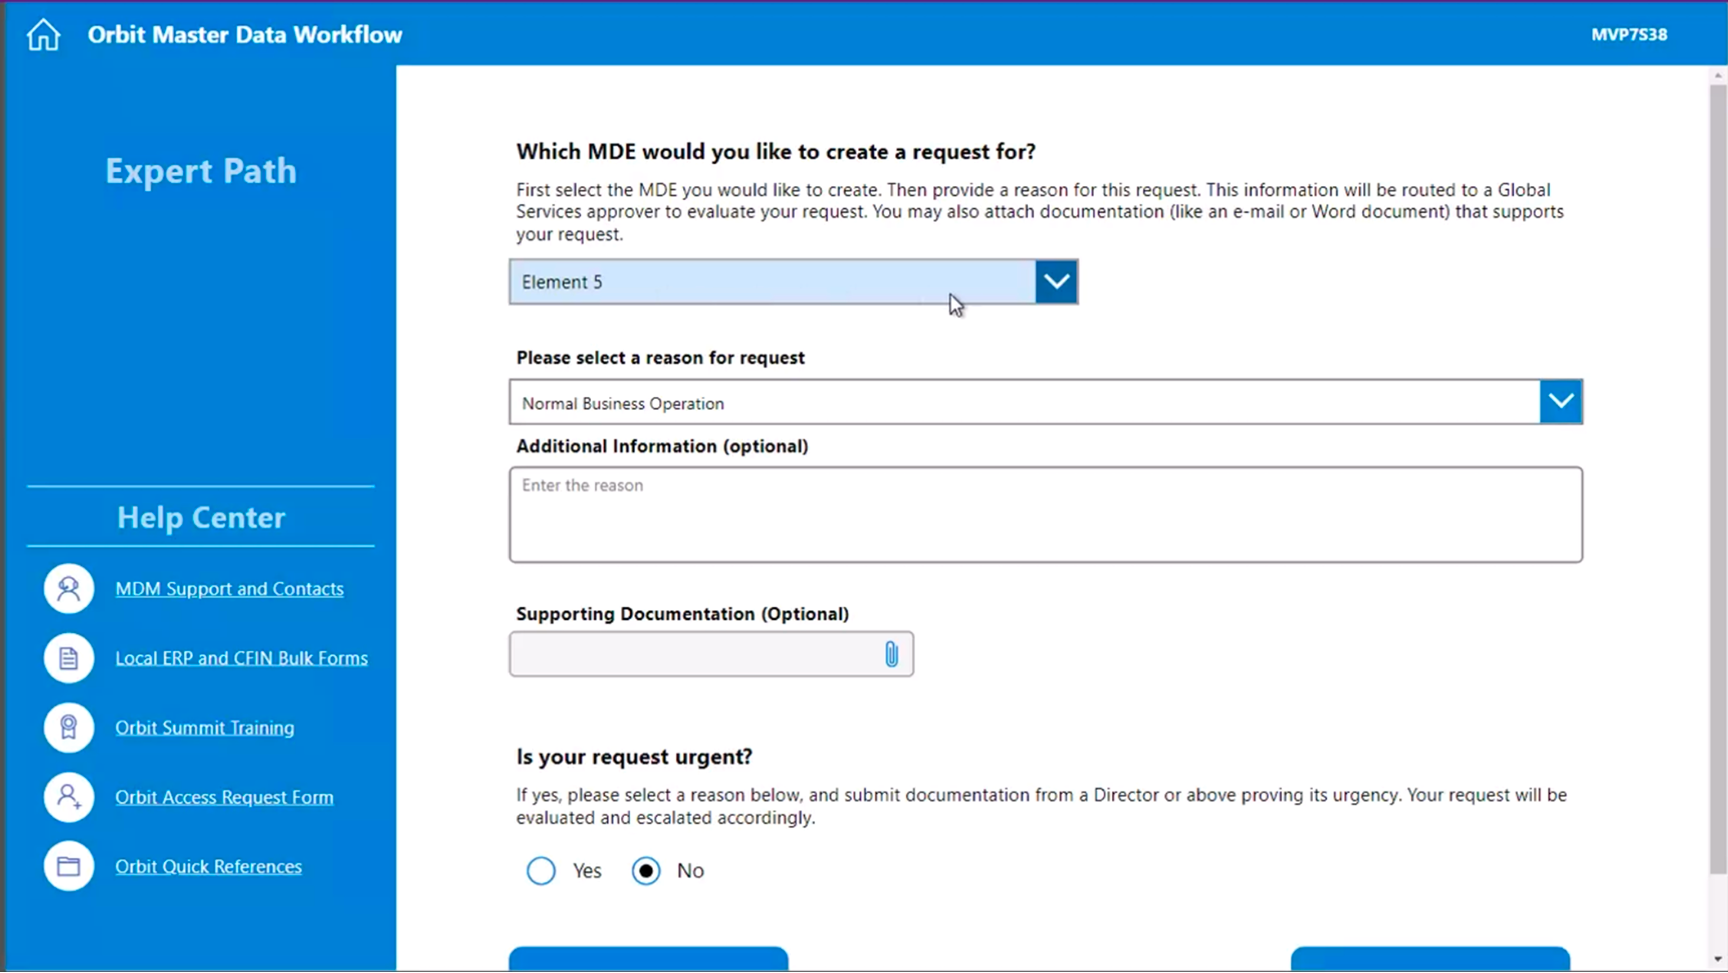The image size is (1728, 973).
Task: Click the Supporting Documentation upload field
Action: 695,655
